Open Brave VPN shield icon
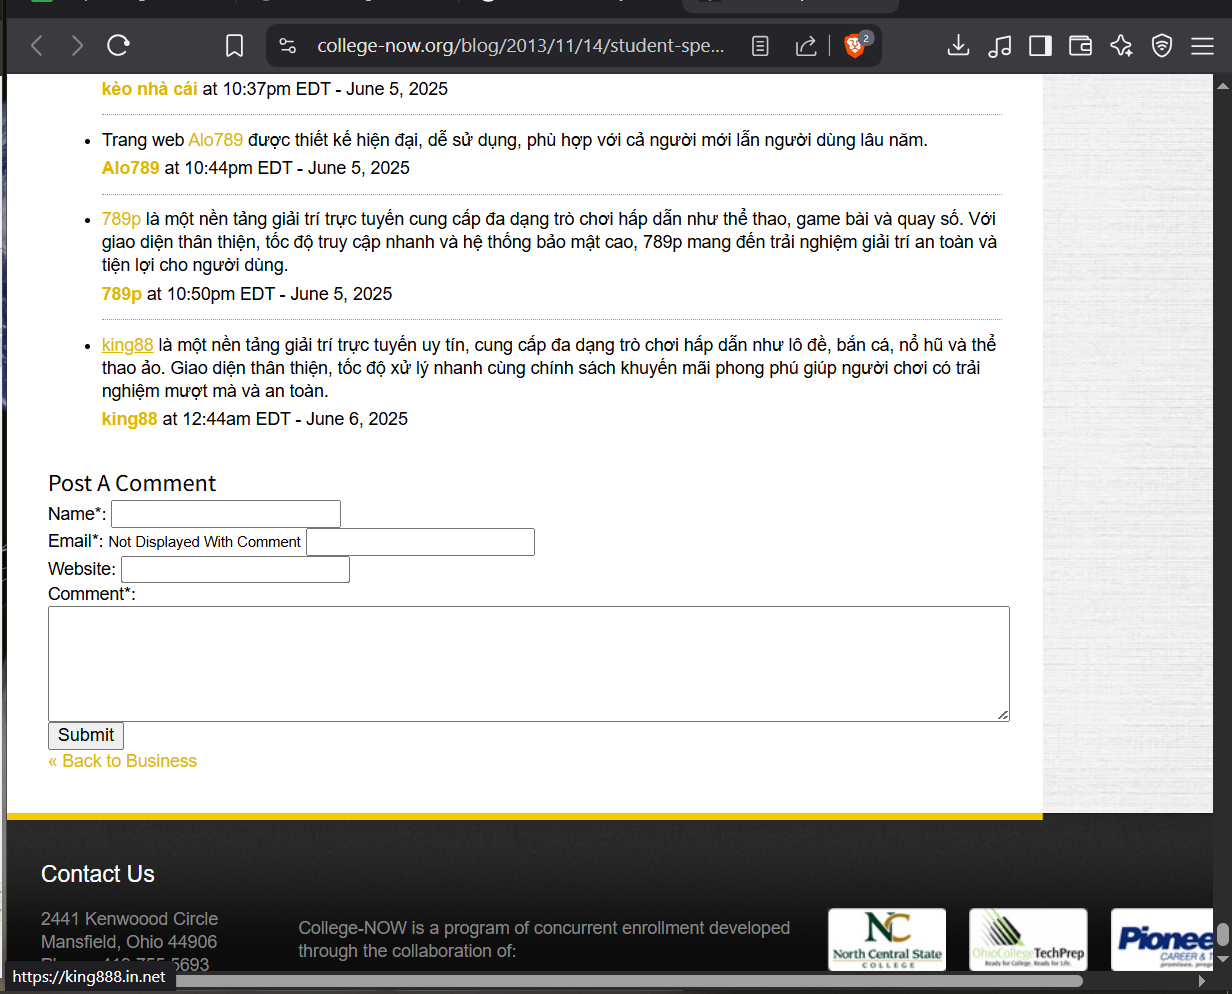 point(1161,46)
